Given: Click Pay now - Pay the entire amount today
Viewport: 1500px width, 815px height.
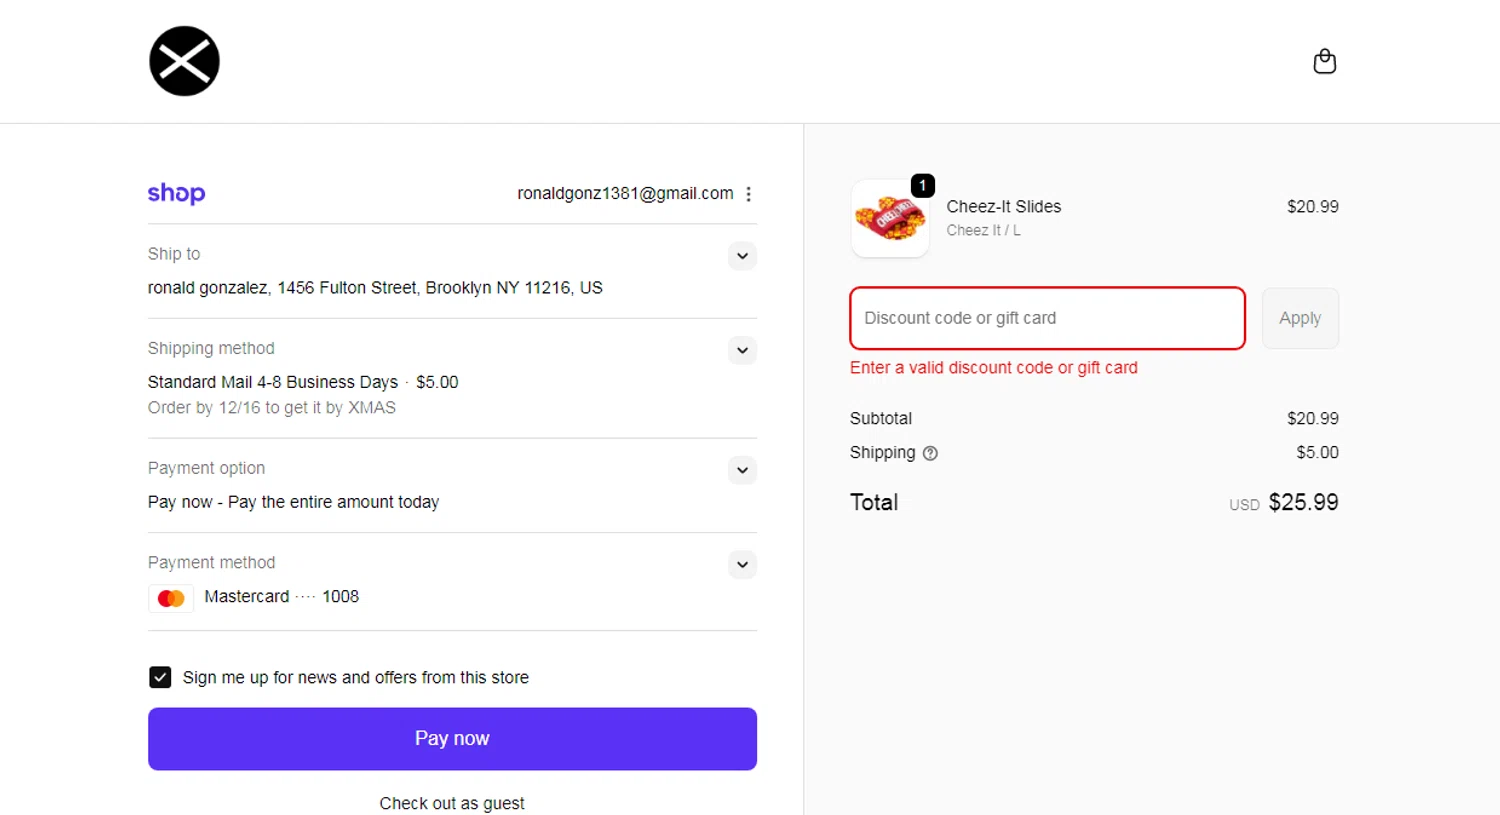Looking at the screenshot, I should (x=293, y=502).
